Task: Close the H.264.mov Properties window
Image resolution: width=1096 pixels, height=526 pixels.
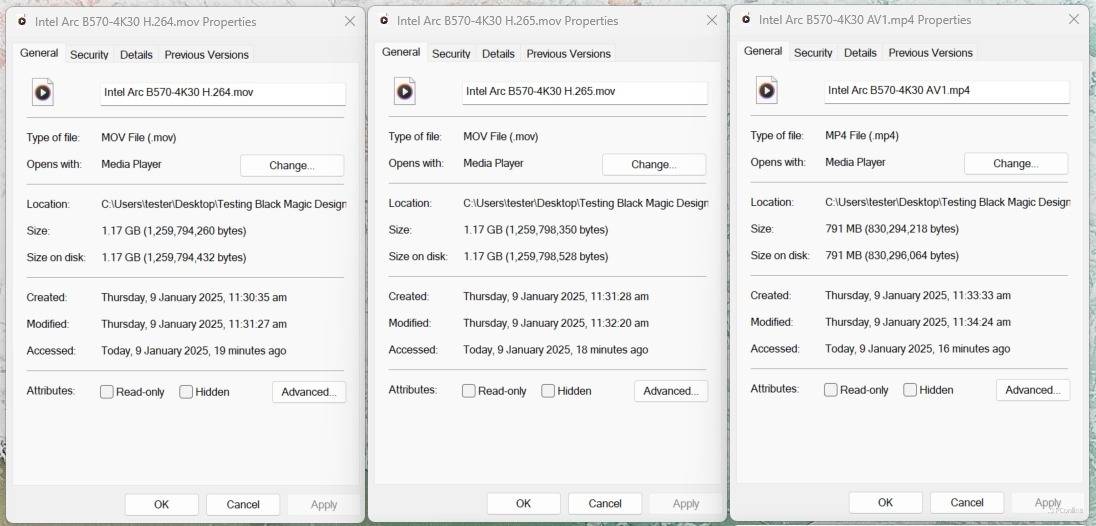Action: pos(350,21)
